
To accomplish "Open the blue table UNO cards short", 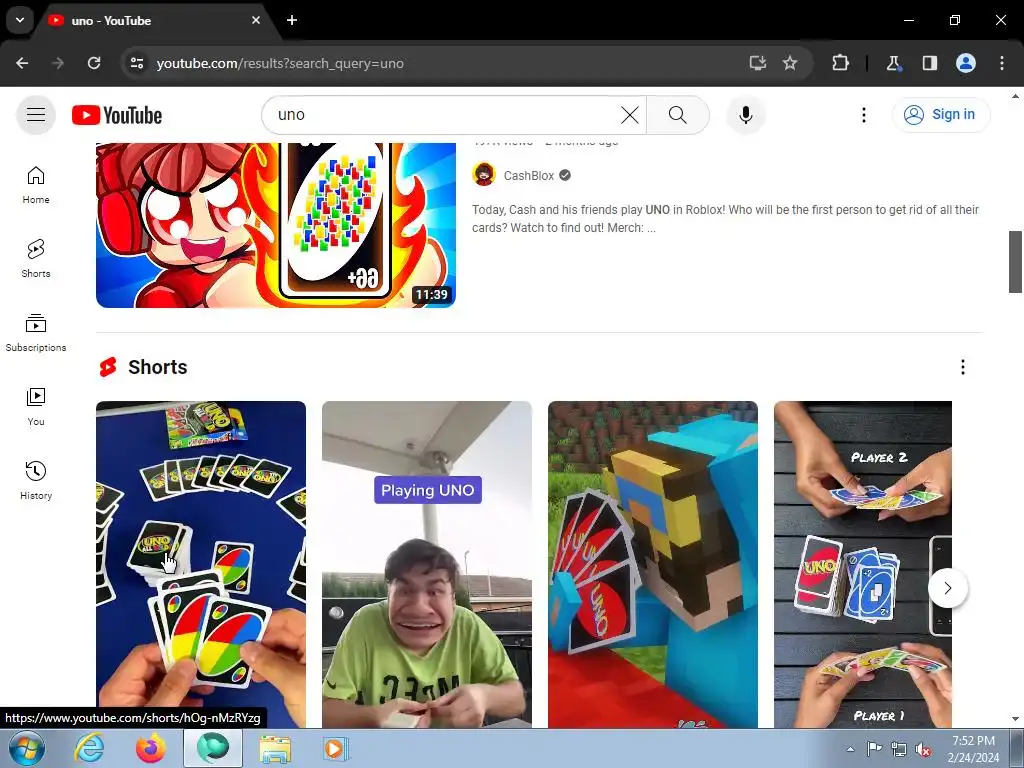I will [x=200, y=564].
